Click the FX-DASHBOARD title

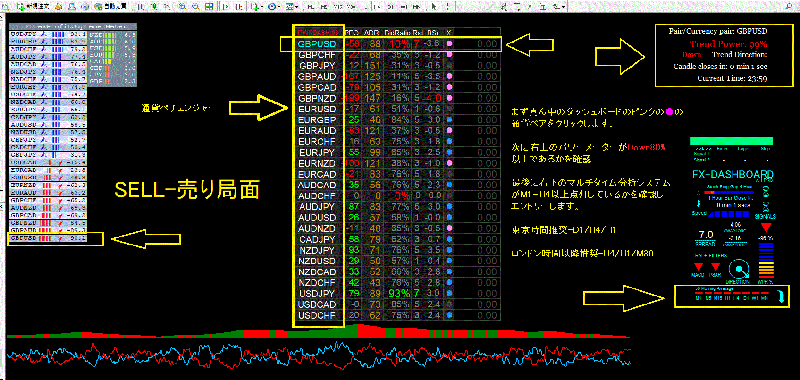point(733,174)
